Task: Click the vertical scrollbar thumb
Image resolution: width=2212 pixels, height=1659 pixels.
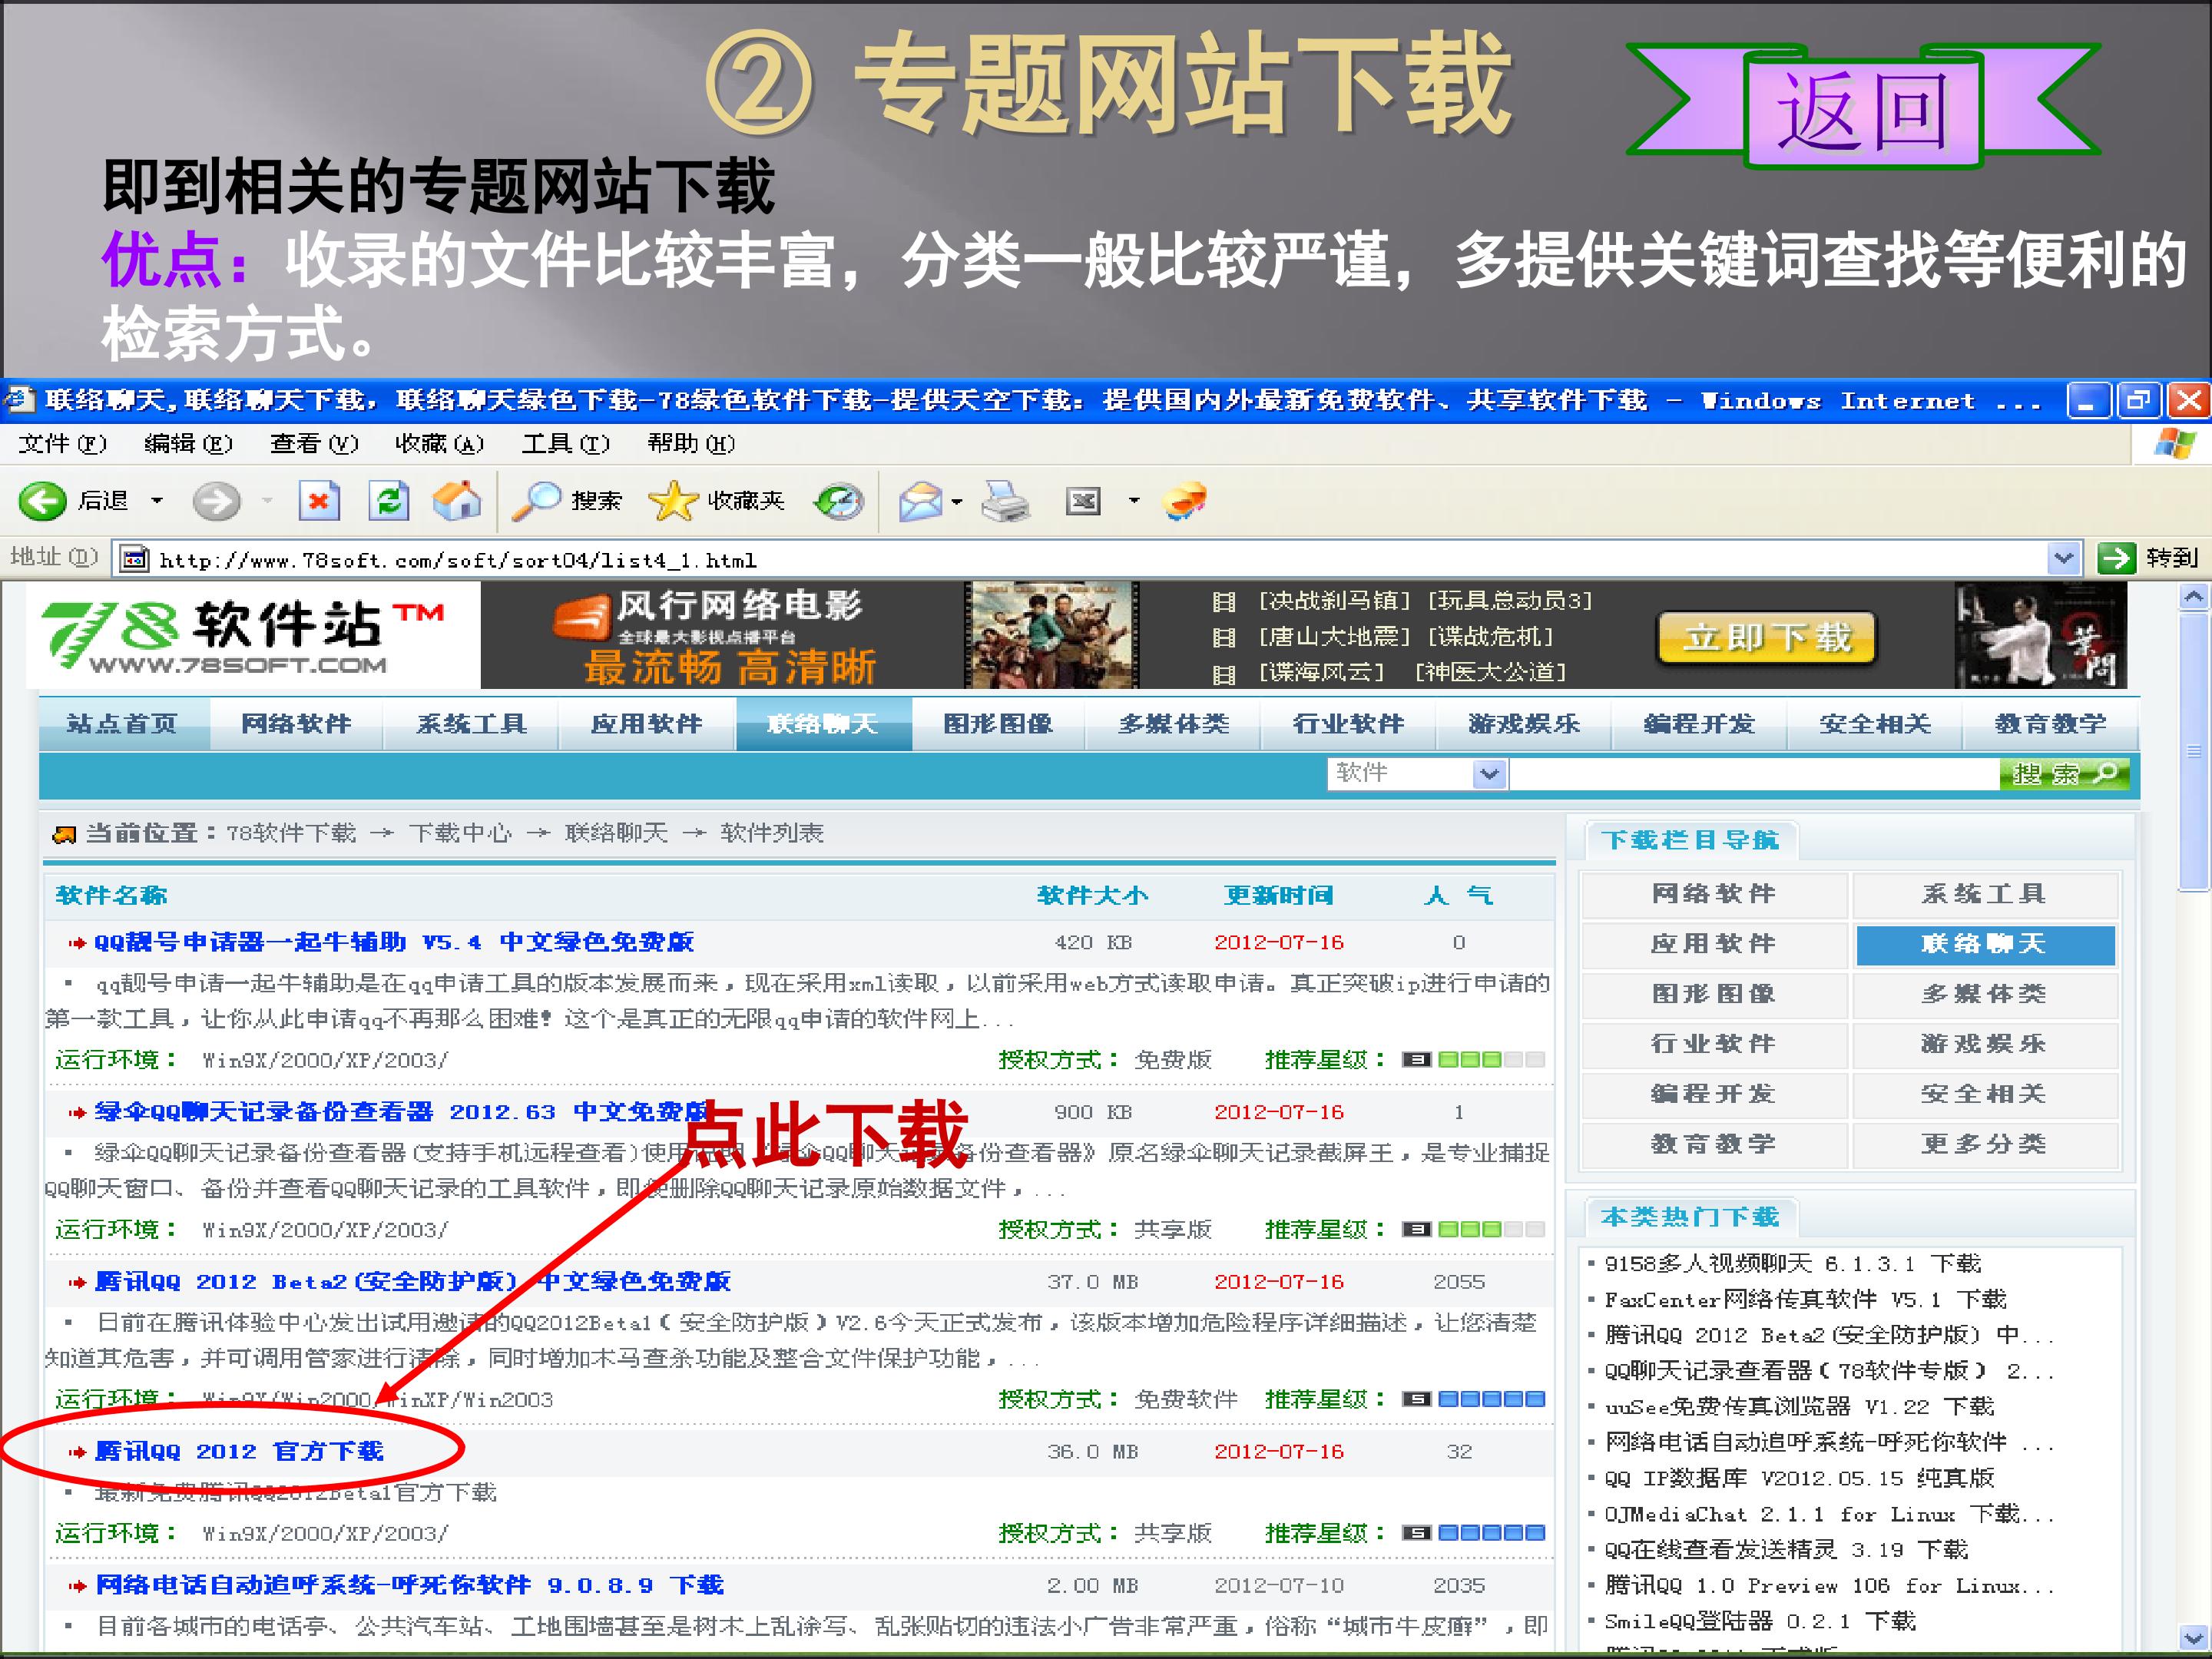Action: [x=2194, y=751]
